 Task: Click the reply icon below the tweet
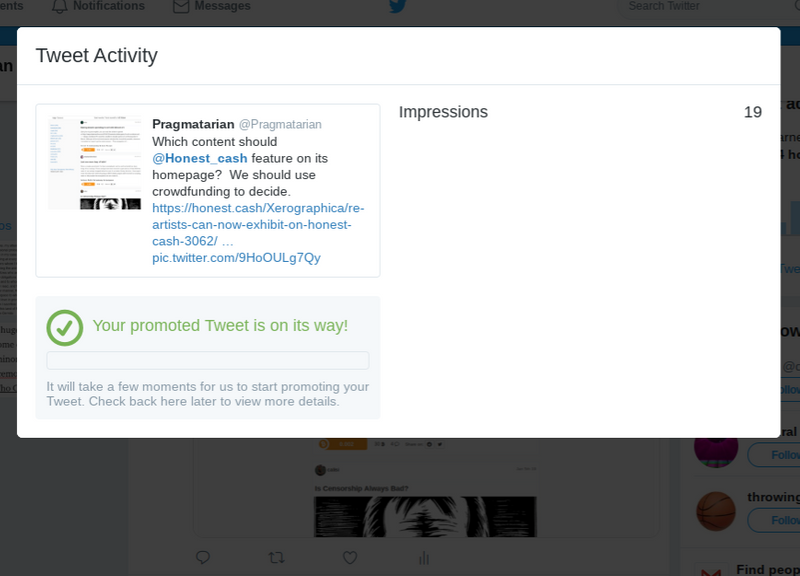click(x=203, y=557)
